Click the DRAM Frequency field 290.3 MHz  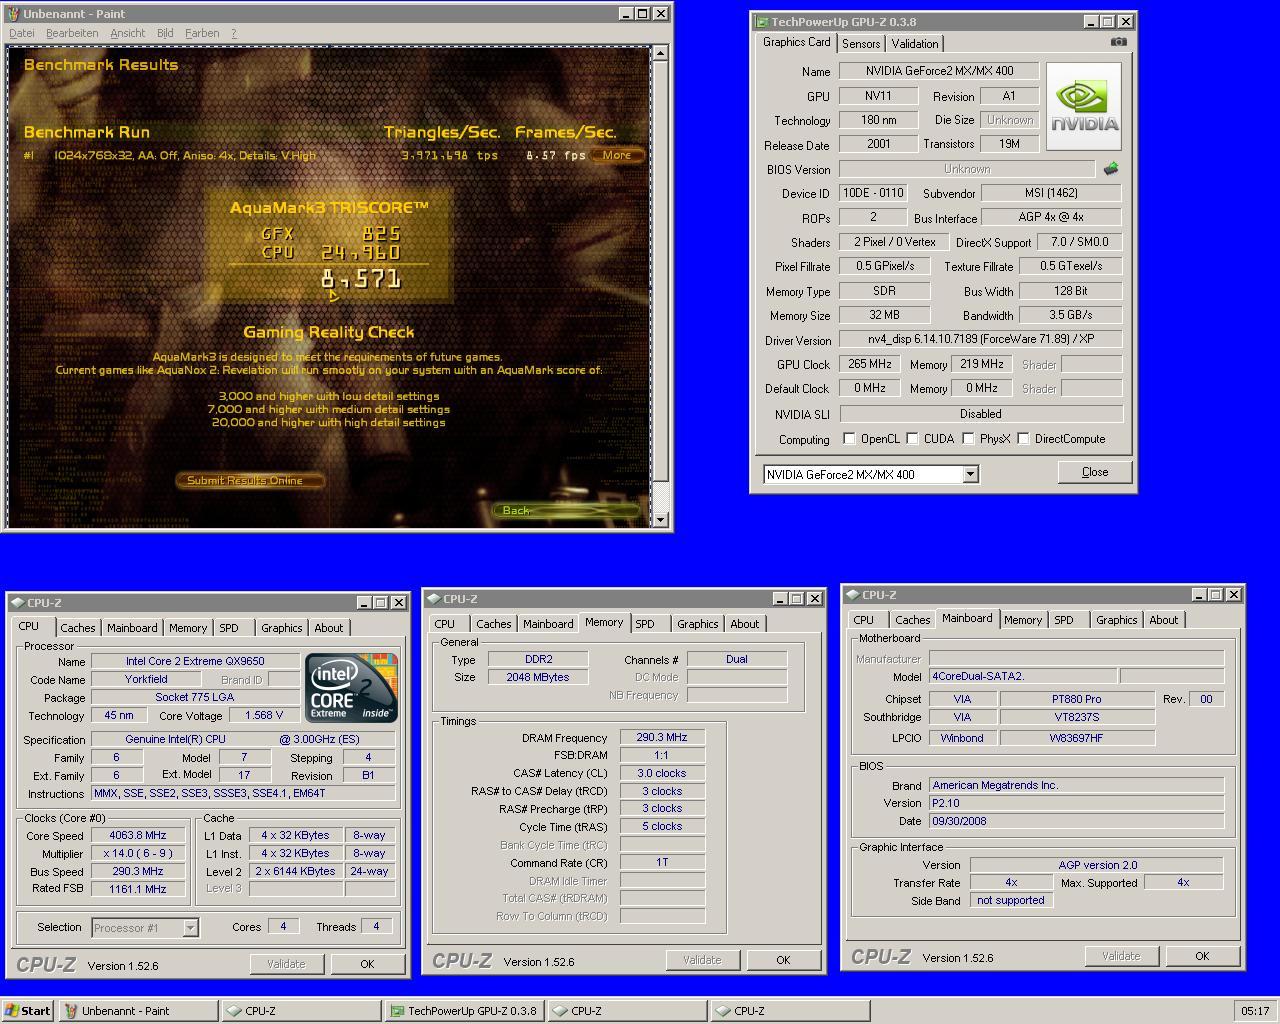(662, 738)
